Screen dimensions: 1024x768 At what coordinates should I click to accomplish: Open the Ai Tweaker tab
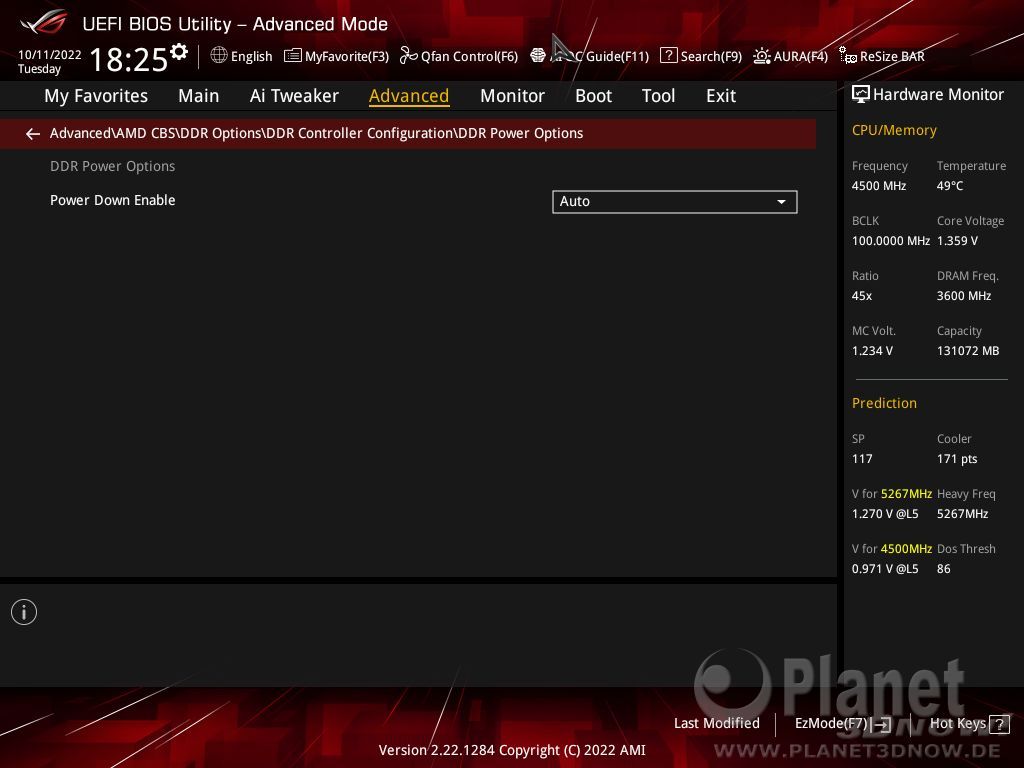point(294,96)
